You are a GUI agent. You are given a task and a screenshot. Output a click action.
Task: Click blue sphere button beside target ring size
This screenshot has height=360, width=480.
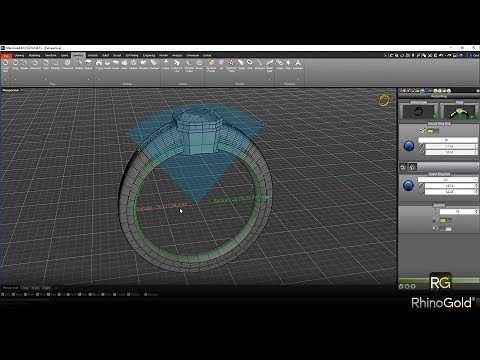click(x=408, y=185)
